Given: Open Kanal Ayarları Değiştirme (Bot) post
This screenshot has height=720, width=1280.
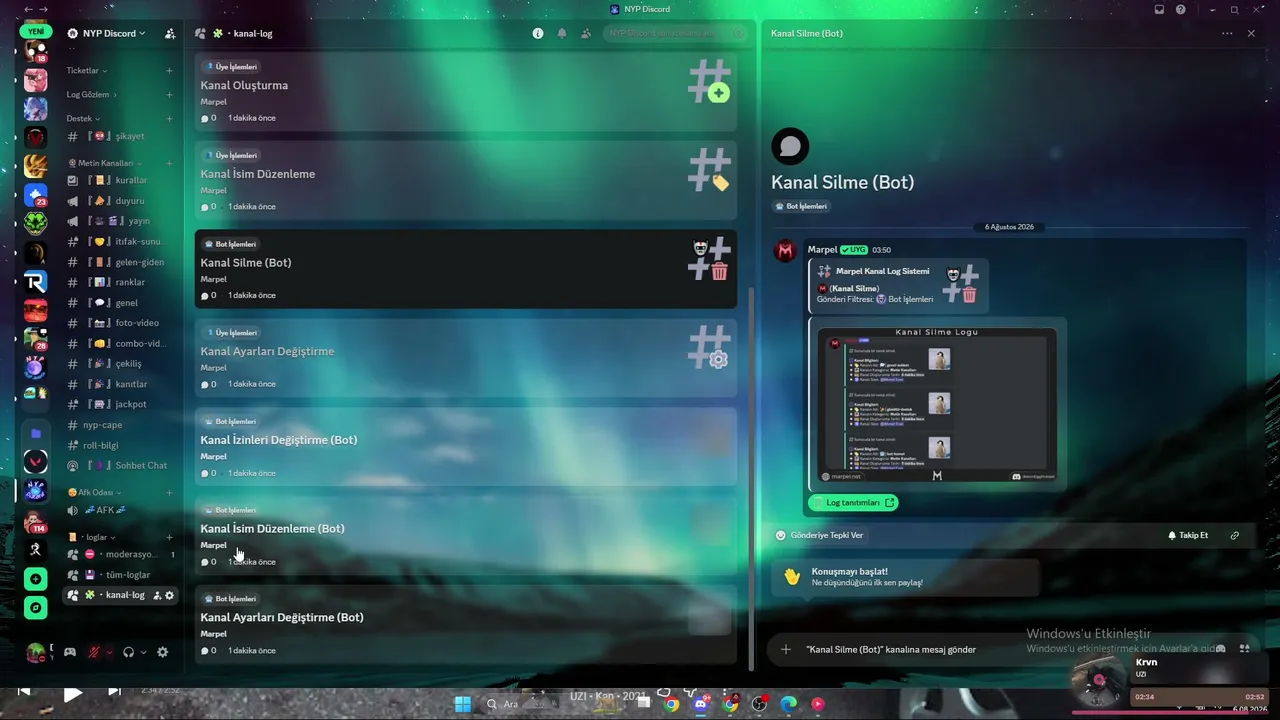Looking at the screenshot, I should (x=466, y=624).
